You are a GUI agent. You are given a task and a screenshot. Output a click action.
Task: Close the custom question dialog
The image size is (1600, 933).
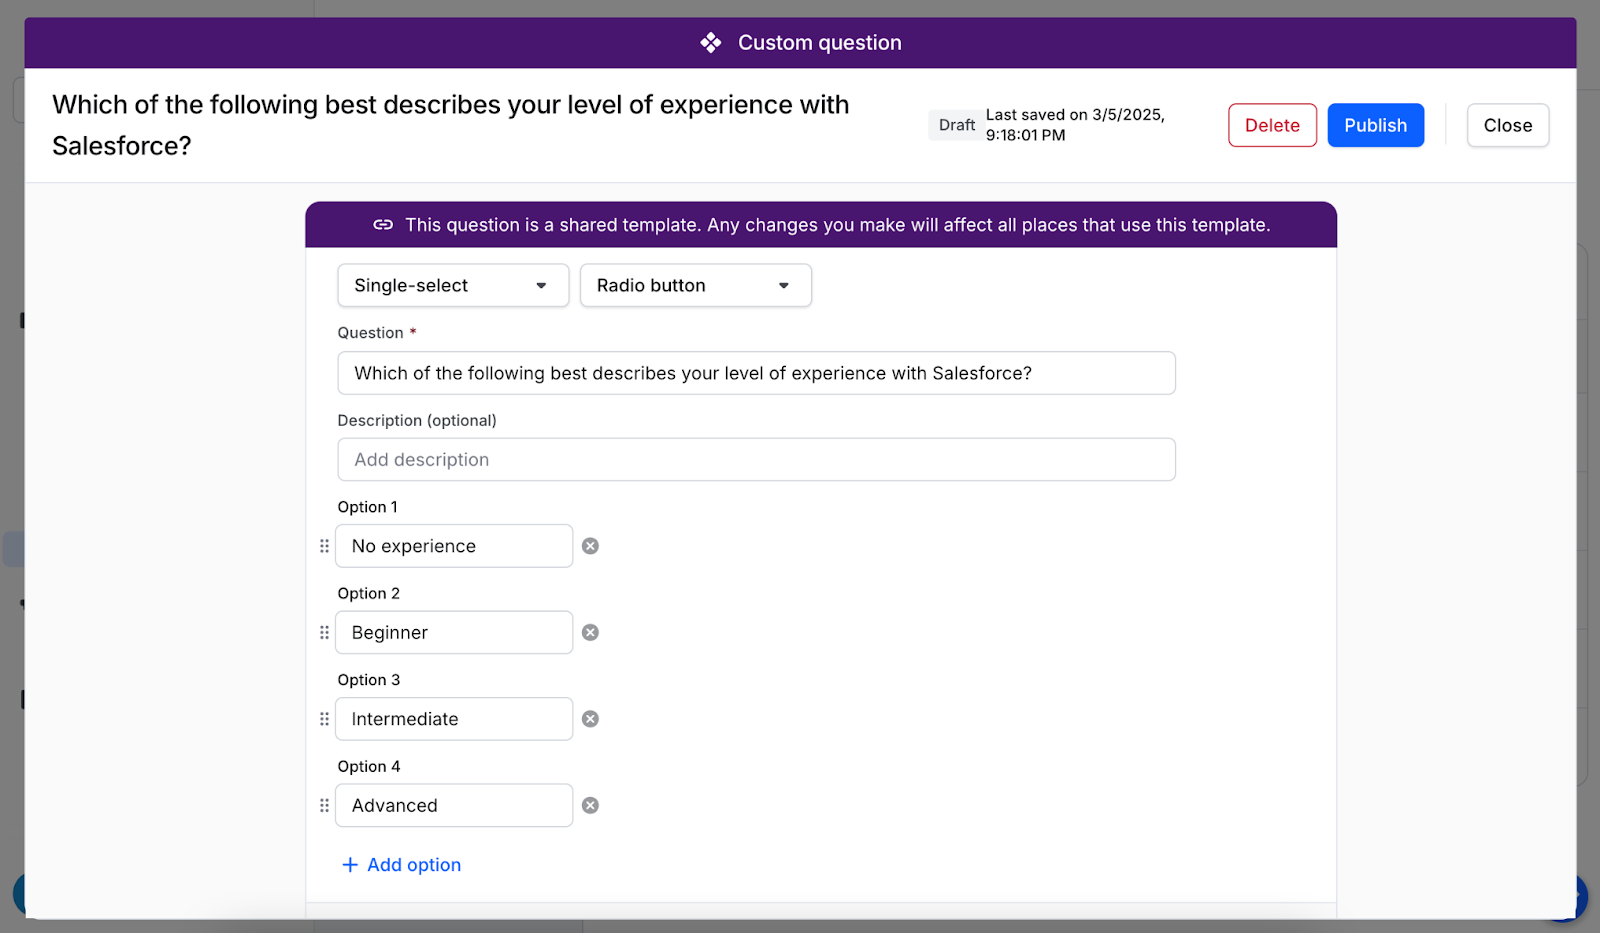pyautogui.click(x=1508, y=126)
